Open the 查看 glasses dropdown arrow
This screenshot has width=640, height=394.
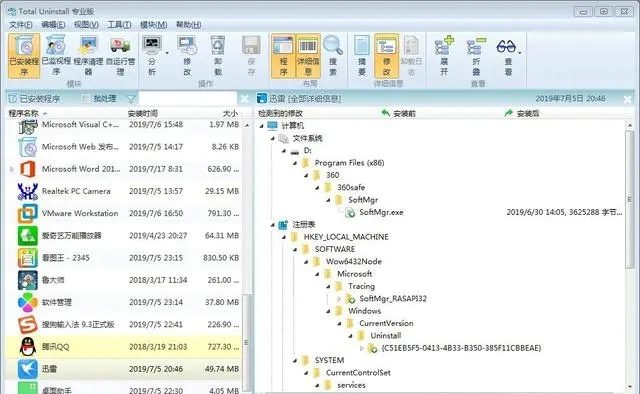[x=520, y=53]
